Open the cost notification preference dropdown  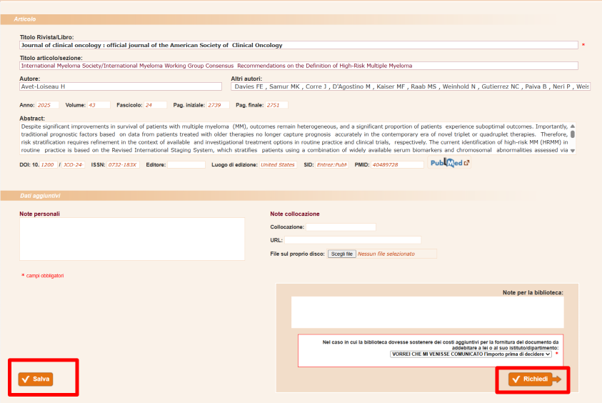click(x=471, y=354)
